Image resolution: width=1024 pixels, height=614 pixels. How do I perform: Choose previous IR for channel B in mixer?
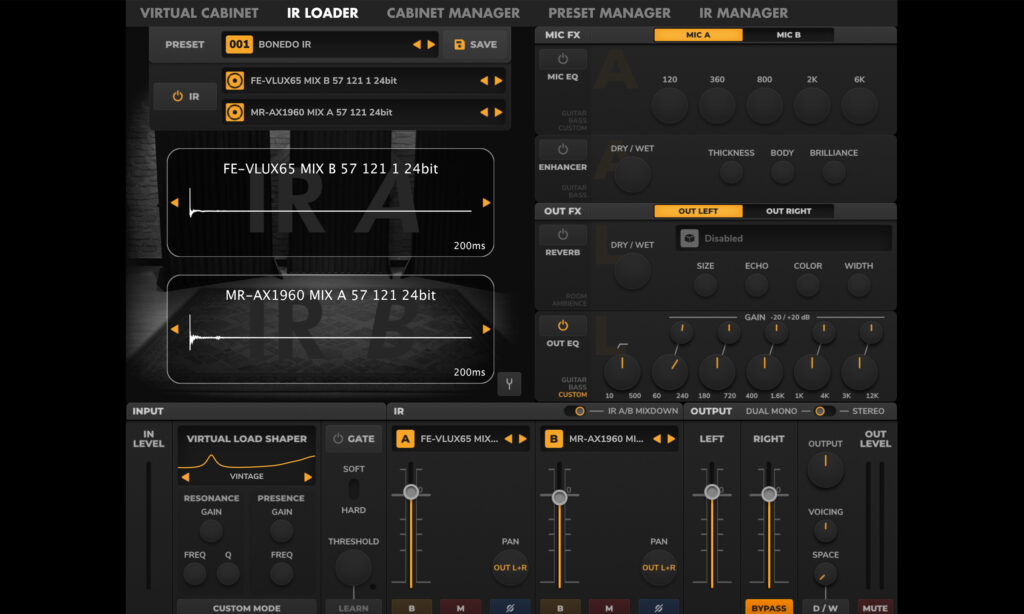pyautogui.click(x=656, y=439)
